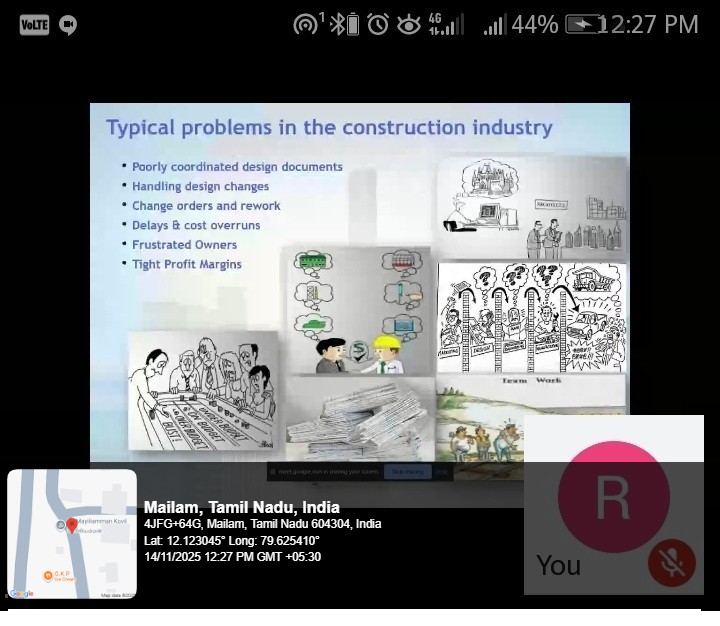
Task: Tap the alarm clock status icon
Action: click(377, 25)
